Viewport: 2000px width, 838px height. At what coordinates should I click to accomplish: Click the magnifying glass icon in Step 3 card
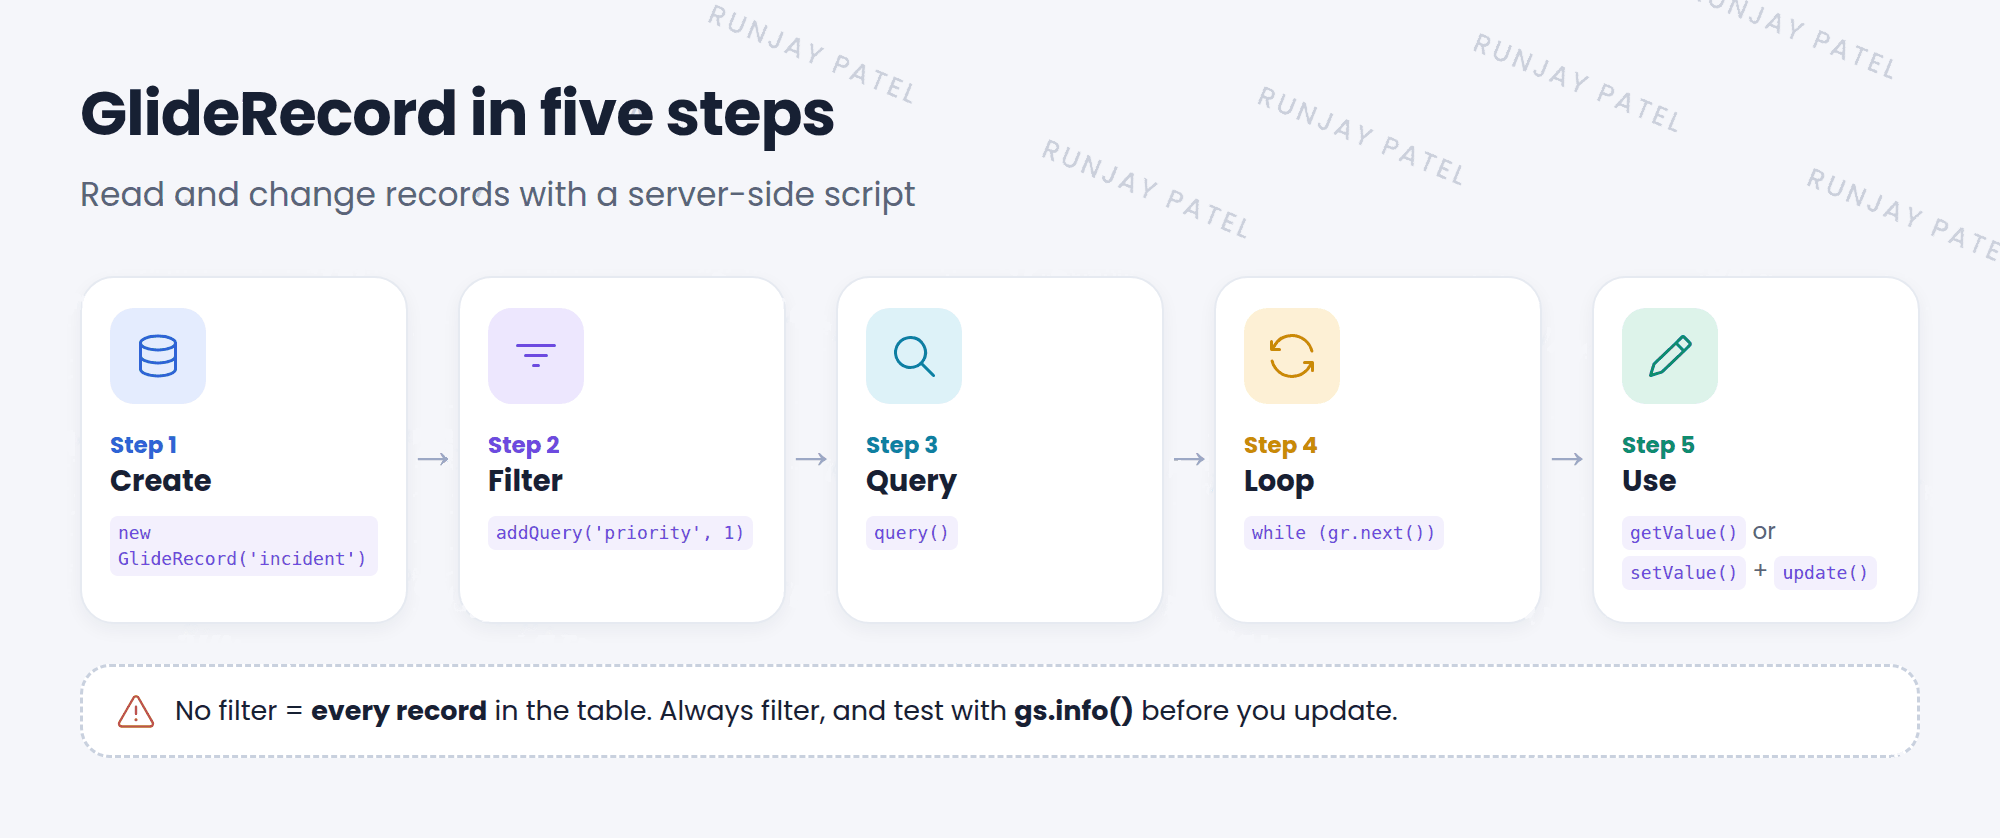click(x=914, y=356)
